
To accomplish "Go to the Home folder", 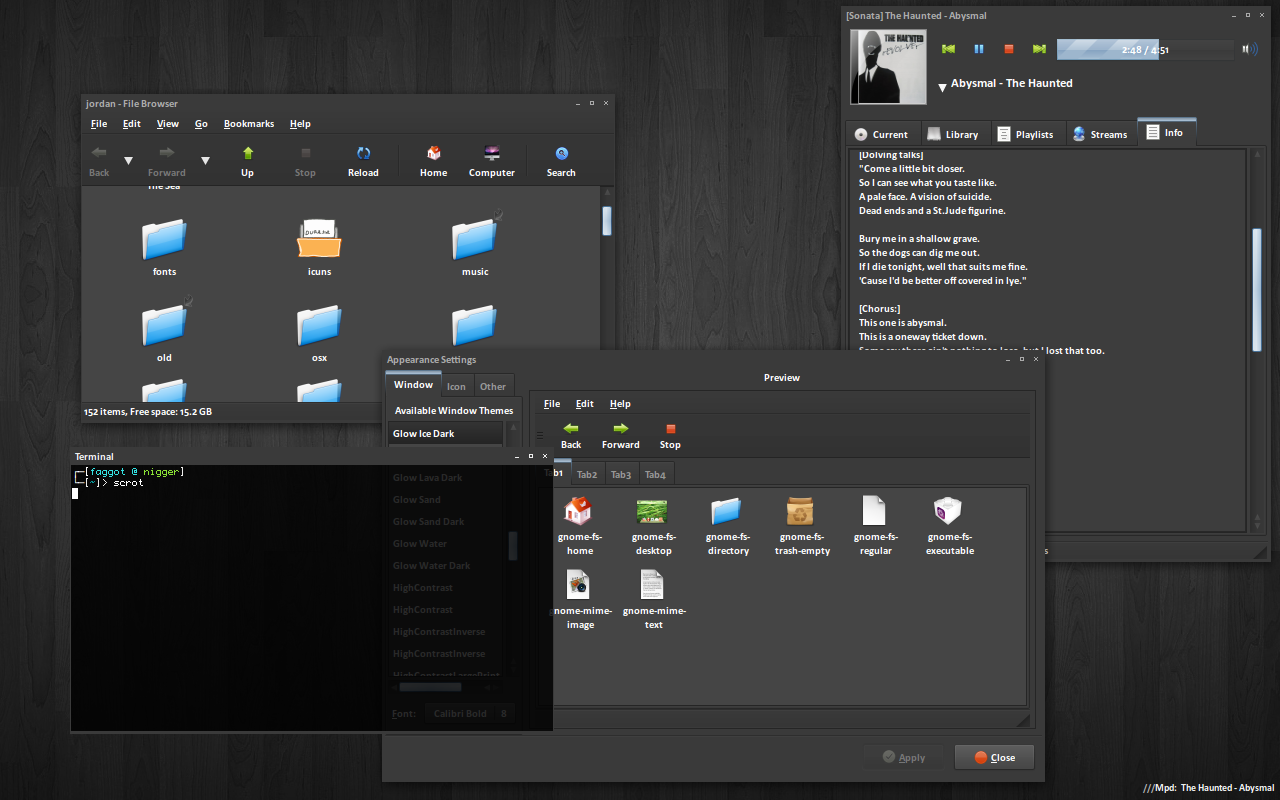I will click(x=433, y=161).
